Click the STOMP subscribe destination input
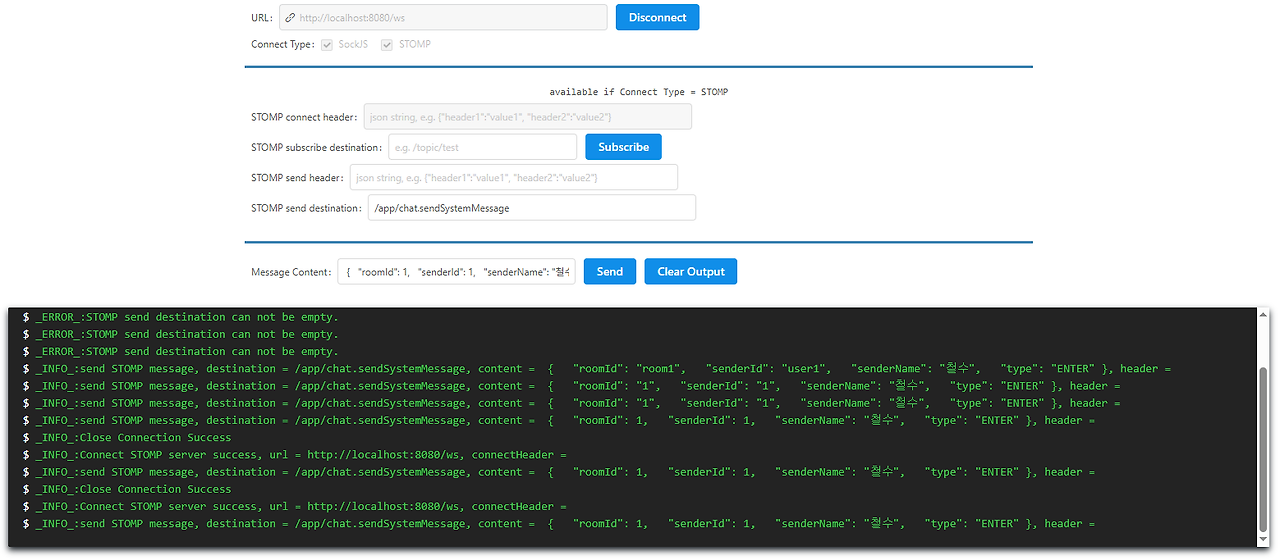The height and width of the screenshot is (560, 1280). [x=483, y=147]
